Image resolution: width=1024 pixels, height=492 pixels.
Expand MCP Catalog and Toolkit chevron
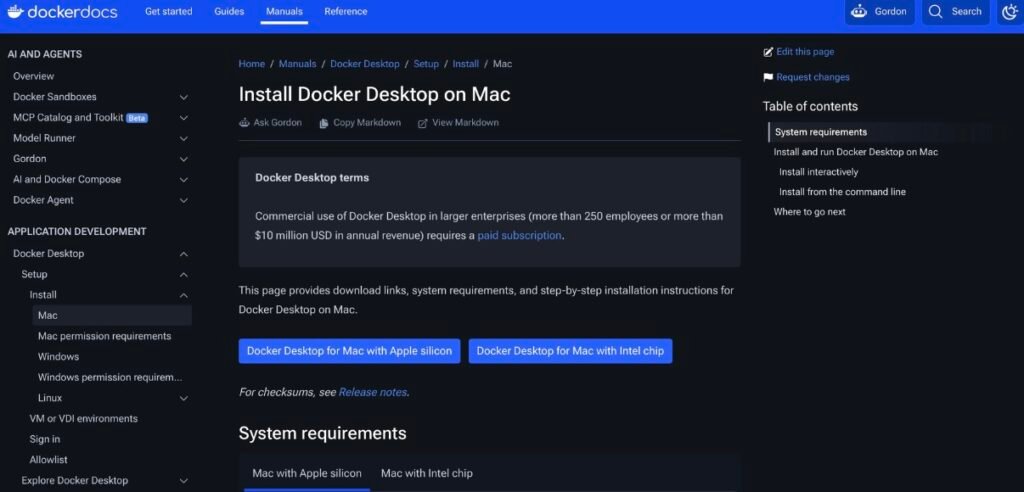coord(184,118)
